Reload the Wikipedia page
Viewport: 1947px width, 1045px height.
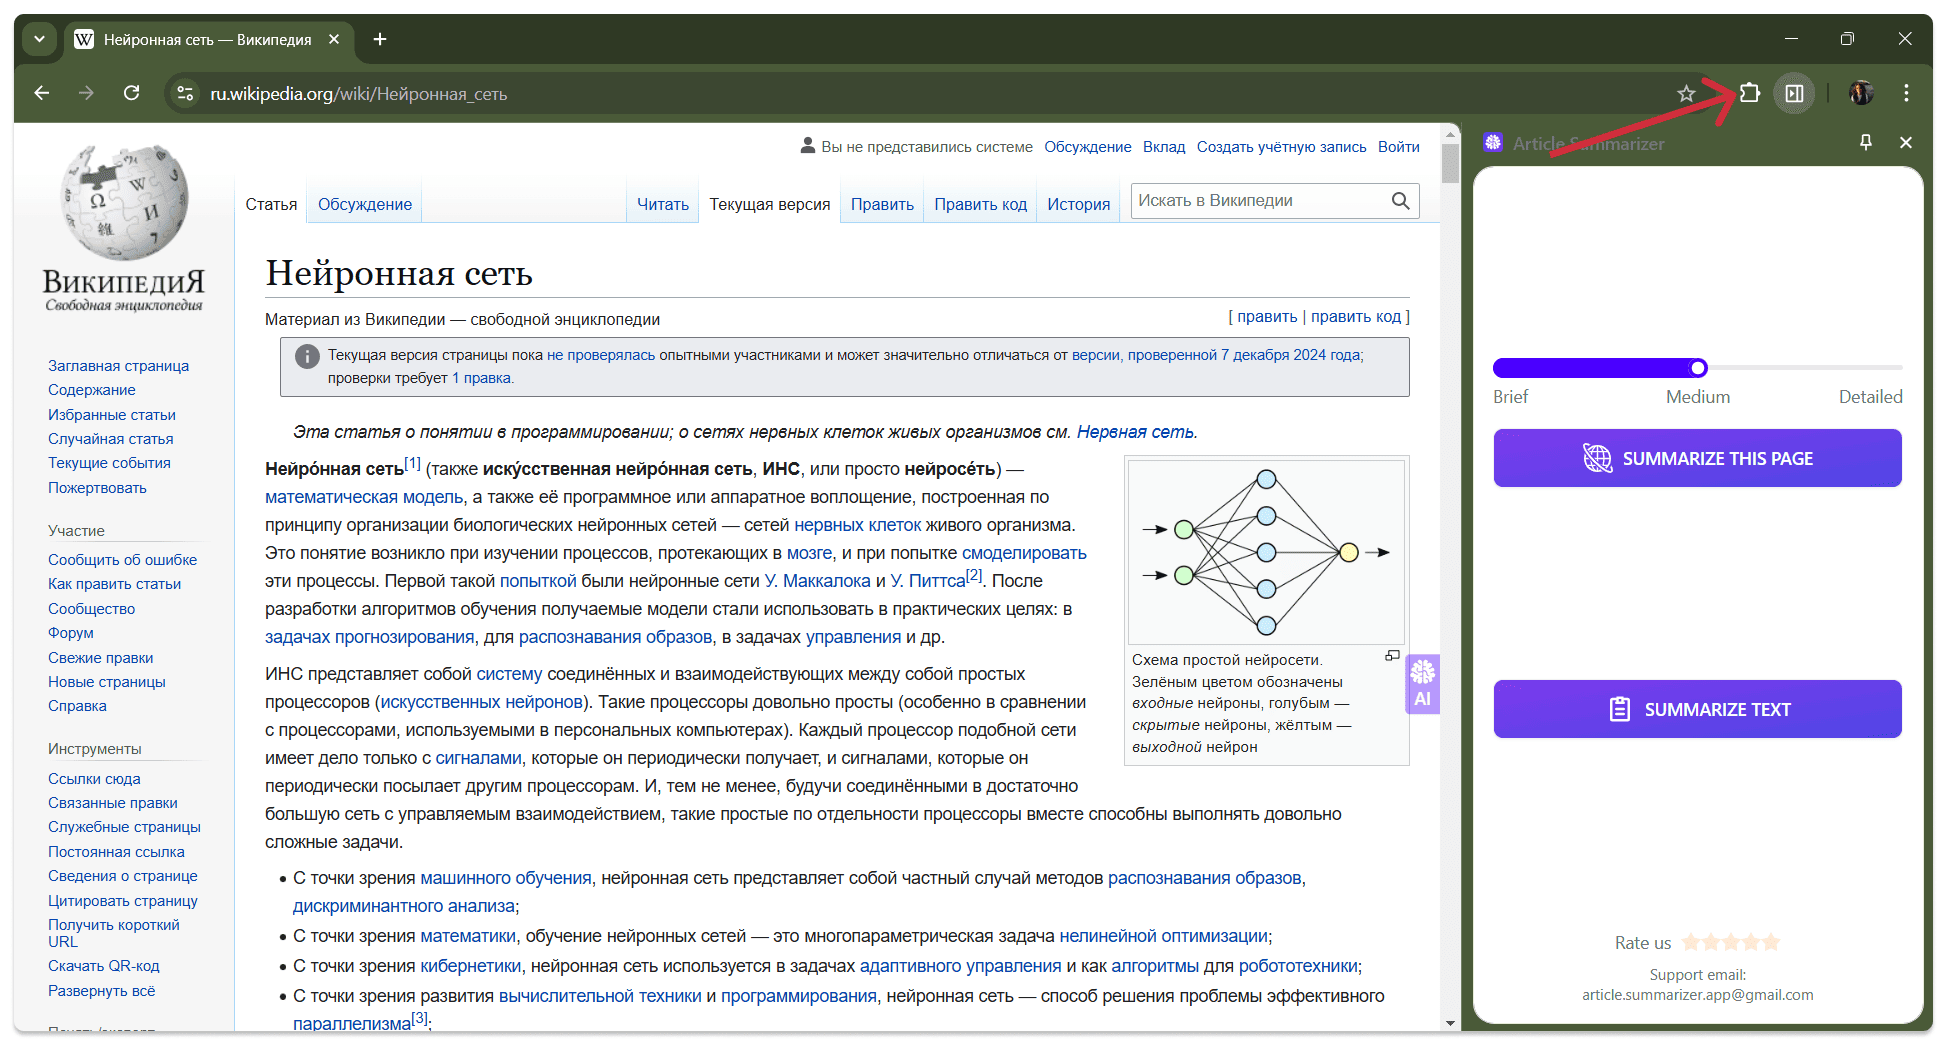(x=131, y=93)
